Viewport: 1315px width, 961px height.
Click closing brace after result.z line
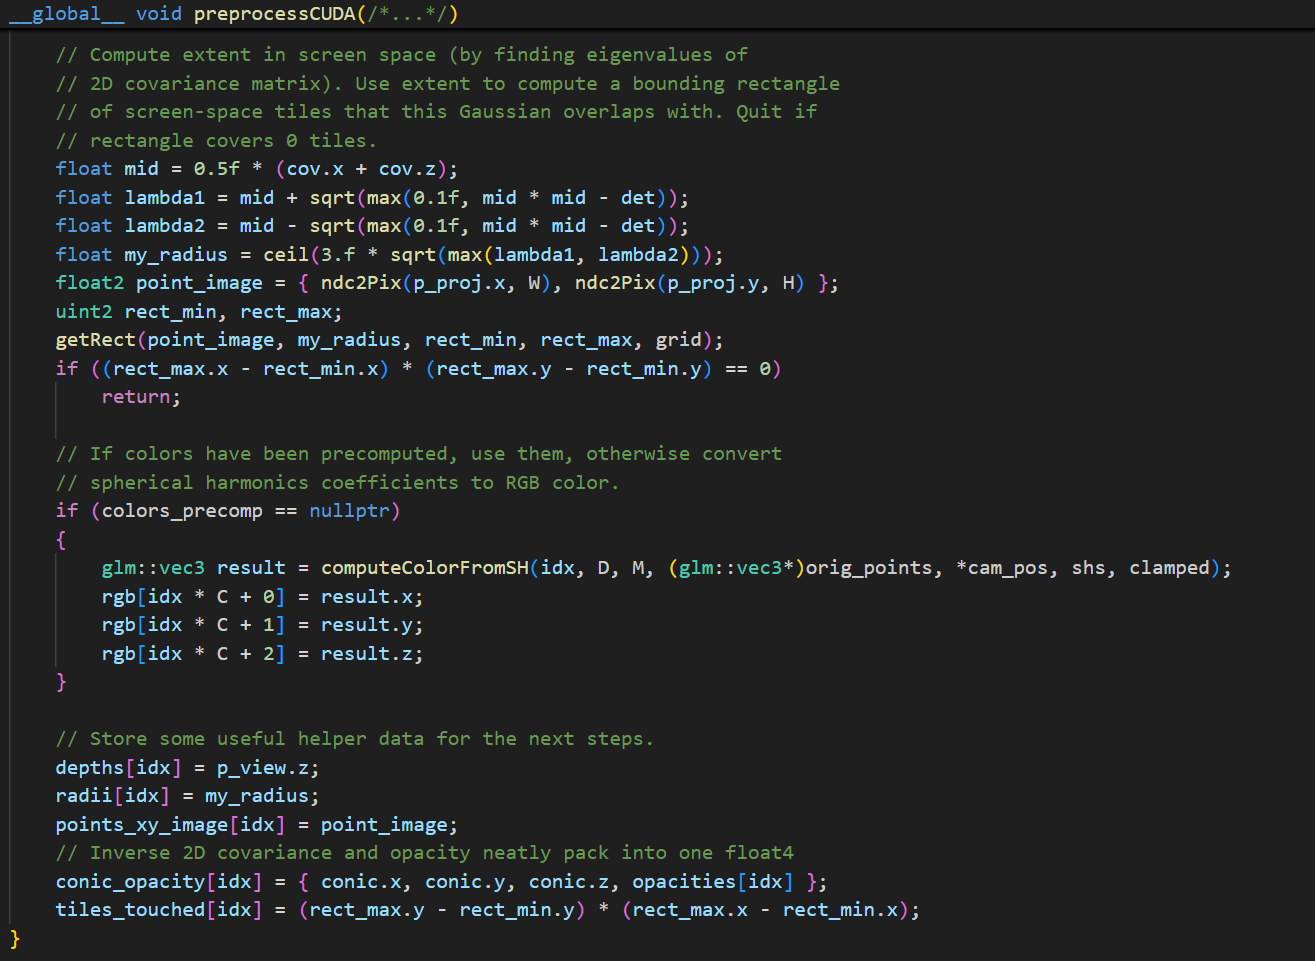(61, 682)
